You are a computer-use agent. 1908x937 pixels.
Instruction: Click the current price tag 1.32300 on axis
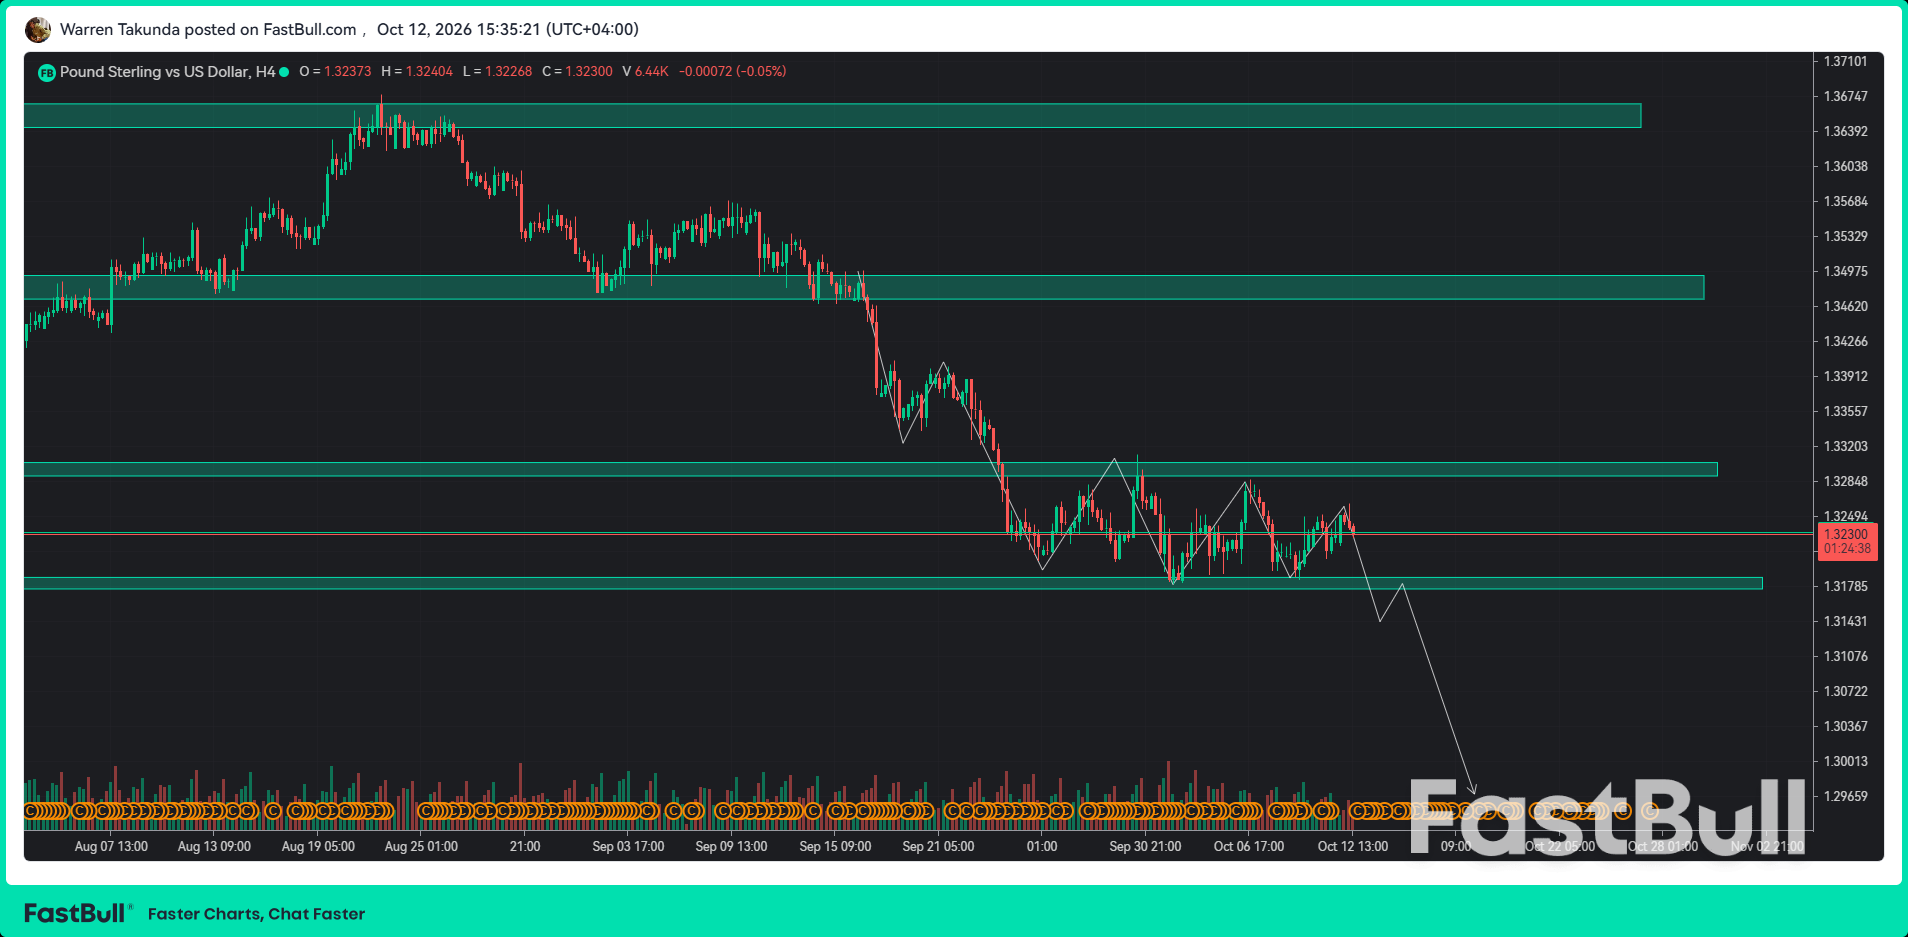(1846, 535)
